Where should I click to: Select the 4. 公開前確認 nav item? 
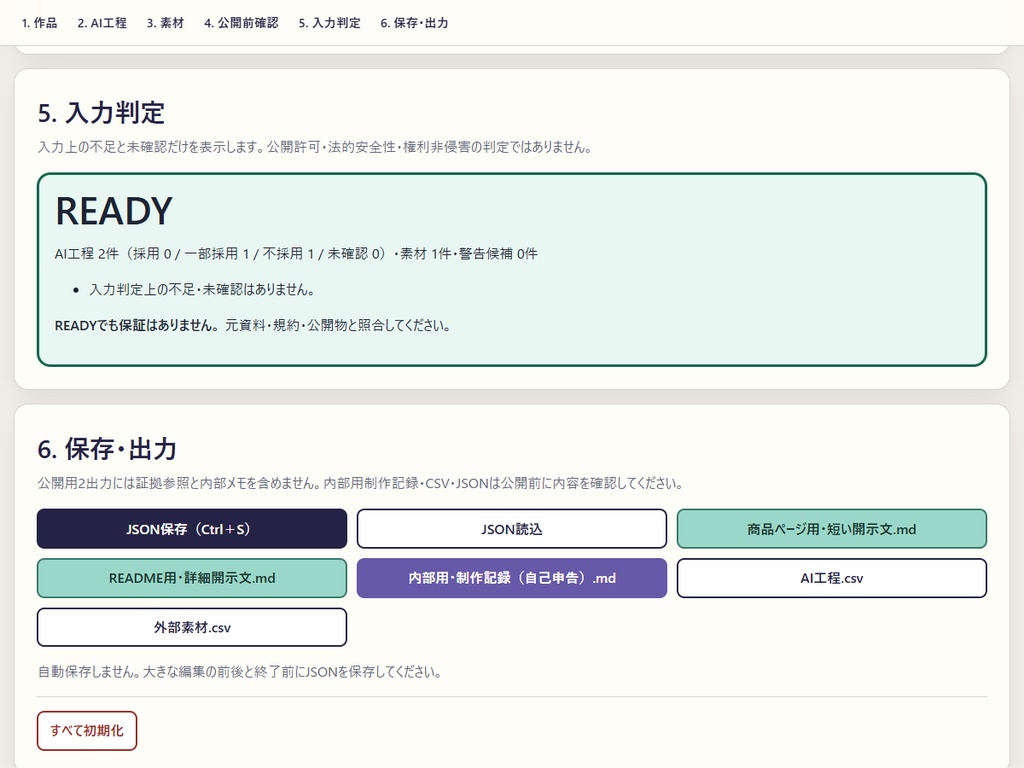(x=241, y=23)
